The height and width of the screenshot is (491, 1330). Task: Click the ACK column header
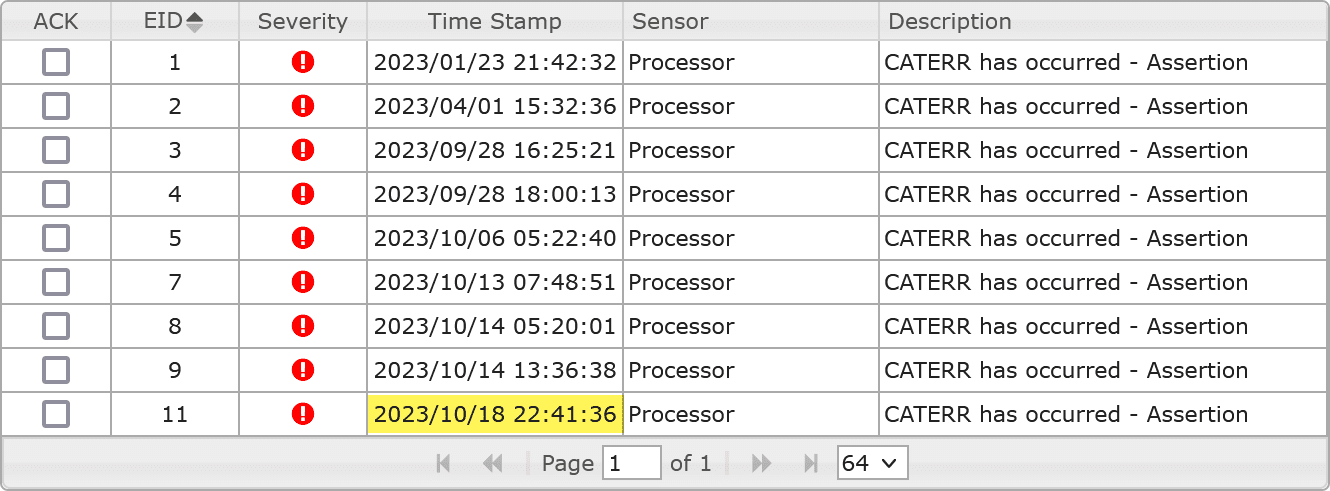tap(56, 21)
